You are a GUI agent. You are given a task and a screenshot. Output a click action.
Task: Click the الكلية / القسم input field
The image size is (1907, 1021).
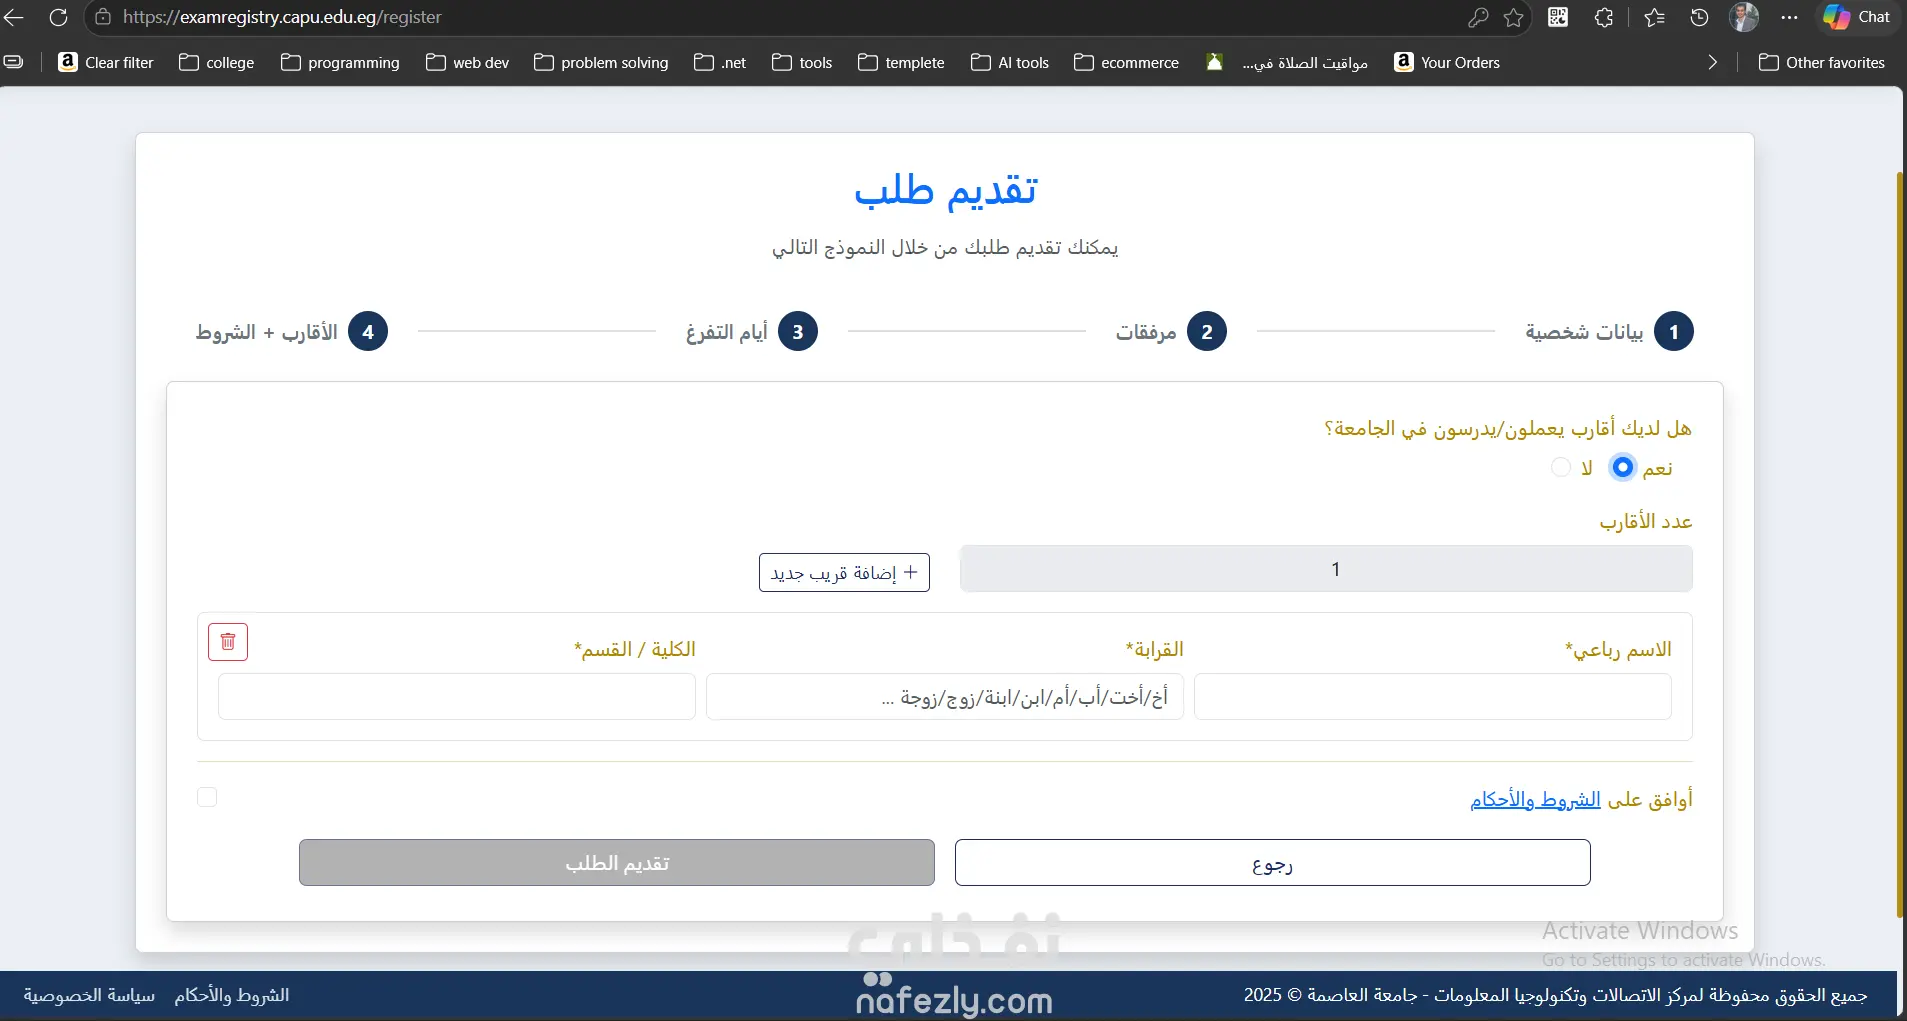[x=457, y=696]
